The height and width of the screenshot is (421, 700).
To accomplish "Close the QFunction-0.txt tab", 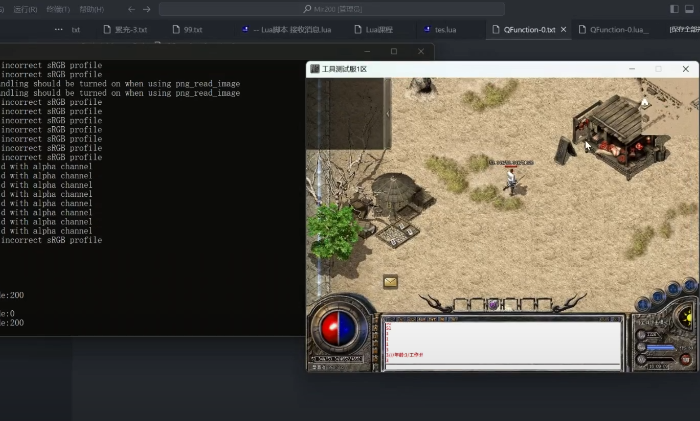I will coord(564,30).
